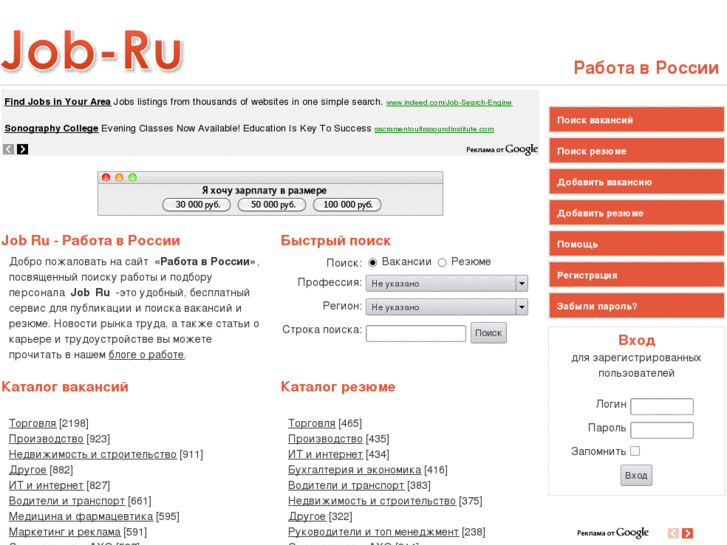The height and width of the screenshot is (545, 727).
Task: Click next arrow in bottom-right ad
Action: click(688, 533)
